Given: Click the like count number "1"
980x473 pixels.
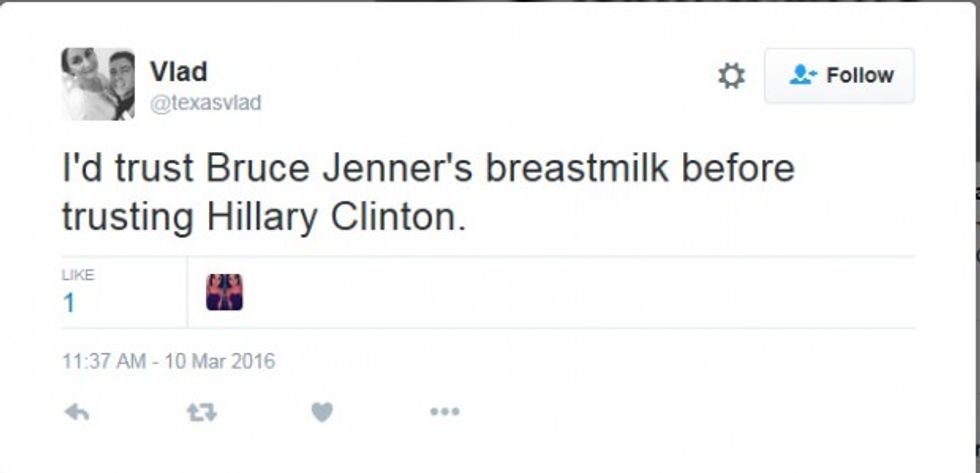Looking at the screenshot, I should [x=69, y=304].
